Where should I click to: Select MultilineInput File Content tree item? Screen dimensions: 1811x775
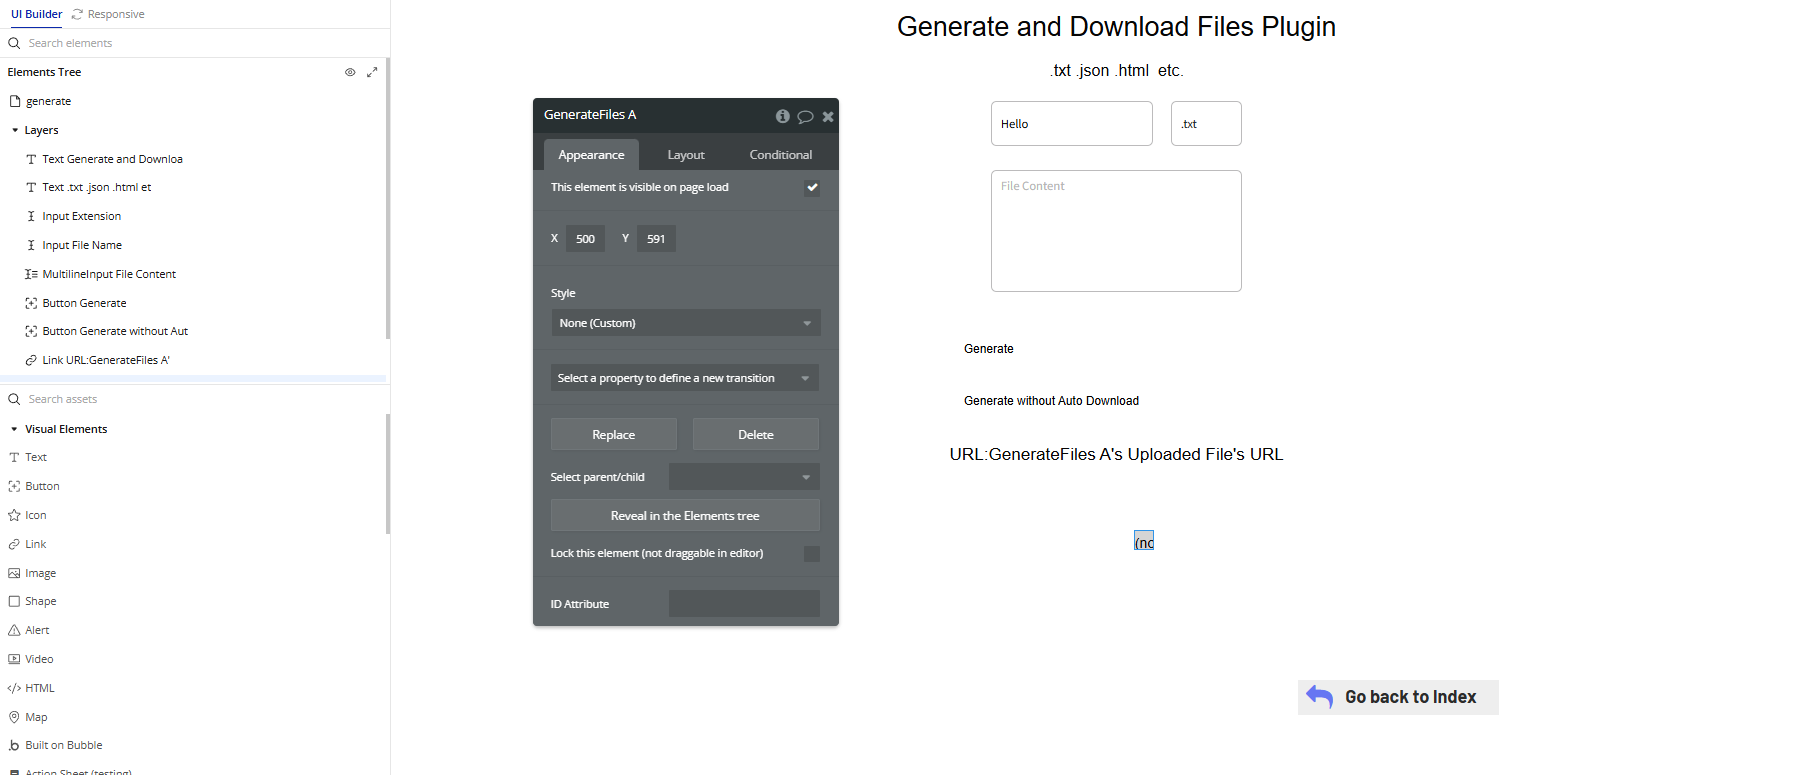pyautogui.click(x=109, y=274)
